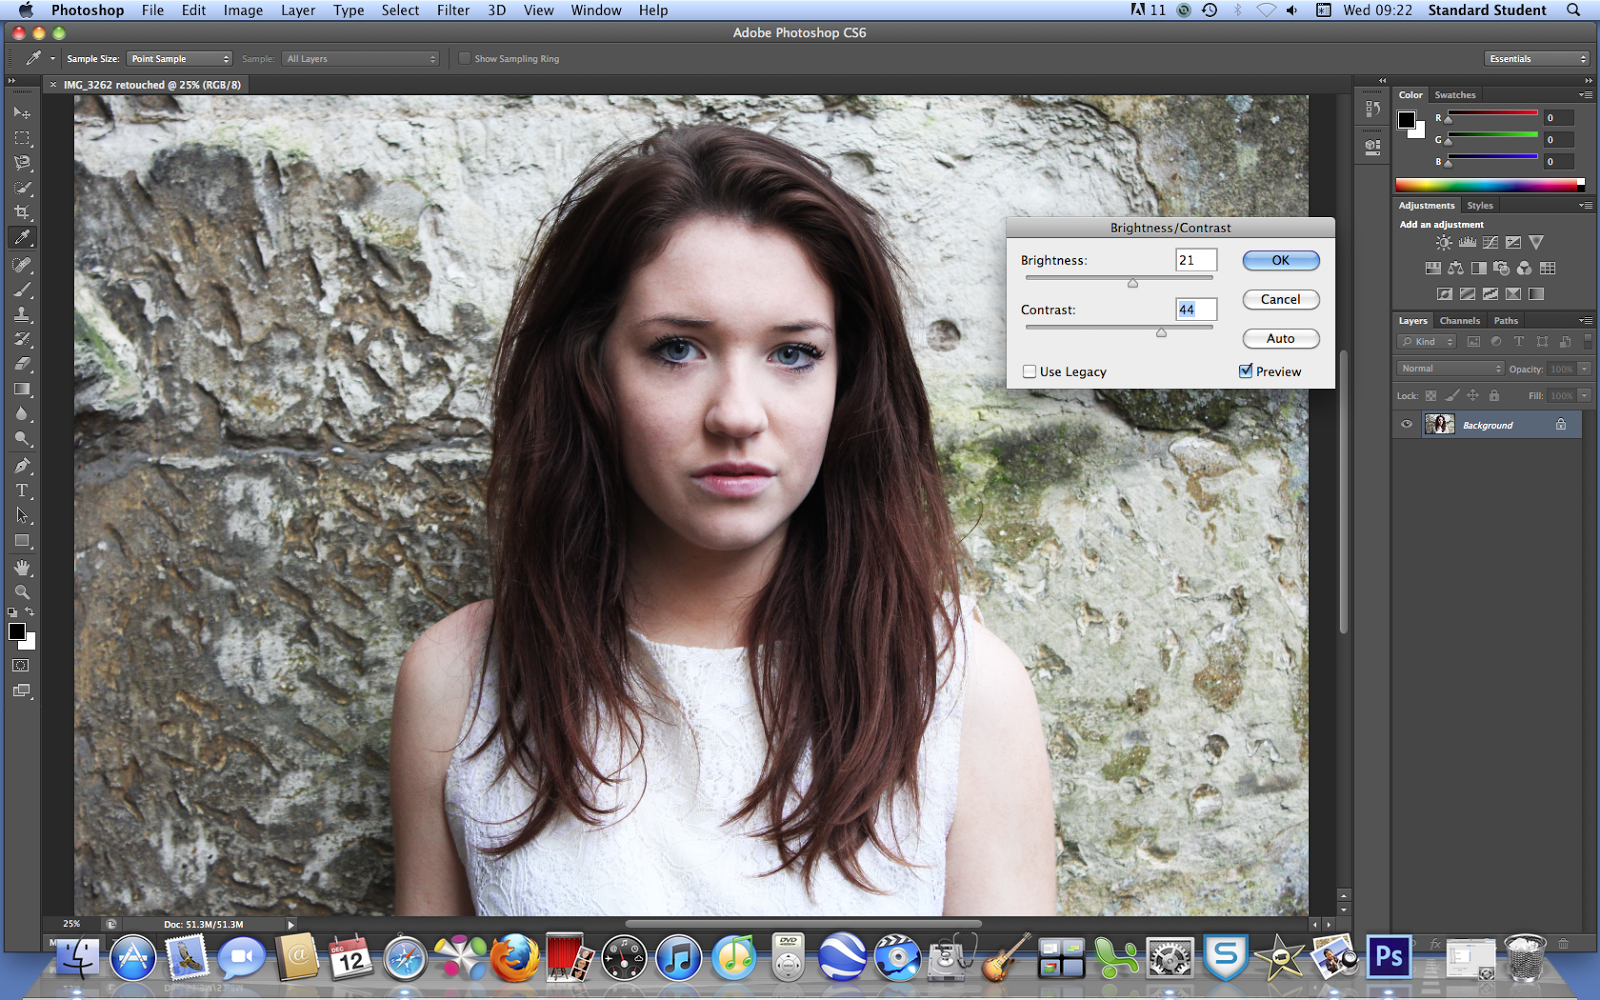Open the History panel icon
The height and width of the screenshot is (1000, 1600).
pyautogui.click(x=1373, y=109)
